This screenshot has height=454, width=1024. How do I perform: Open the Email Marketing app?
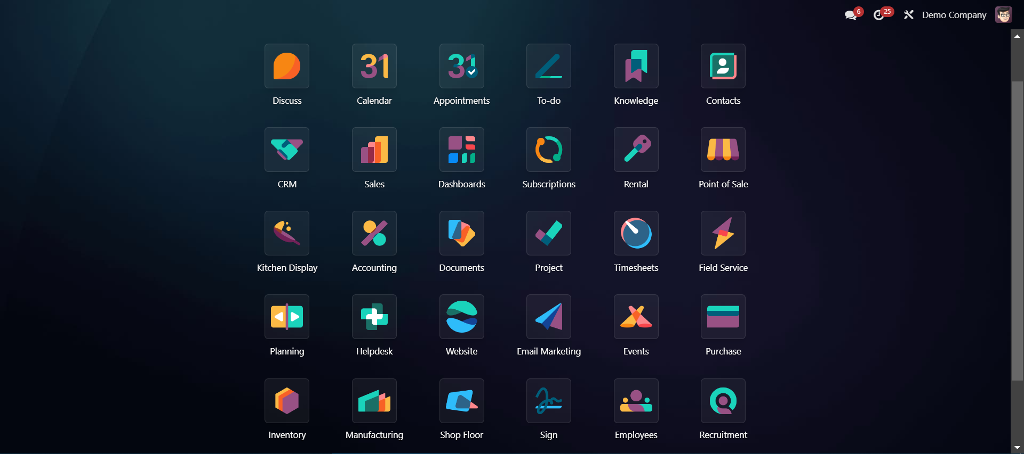548,317
